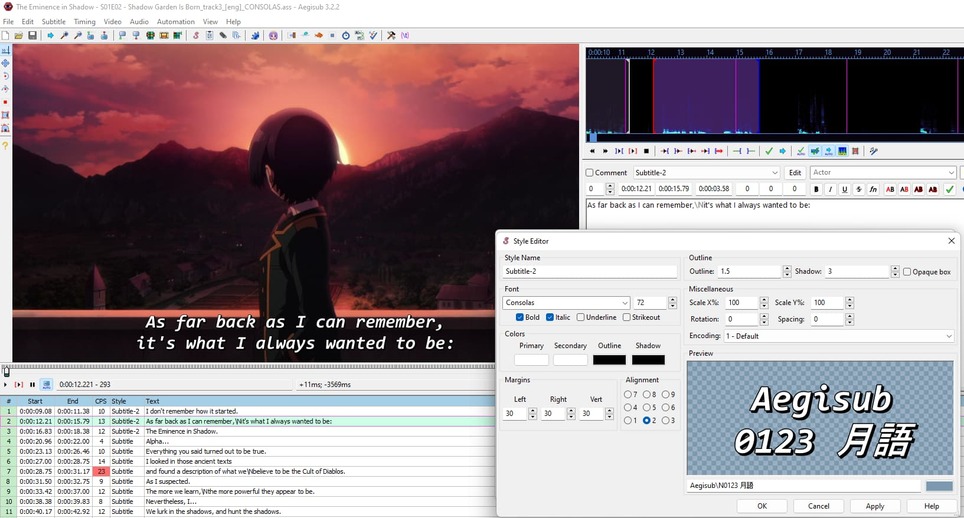Open the Automation menu
964x518 pixels.
(175, 21)
